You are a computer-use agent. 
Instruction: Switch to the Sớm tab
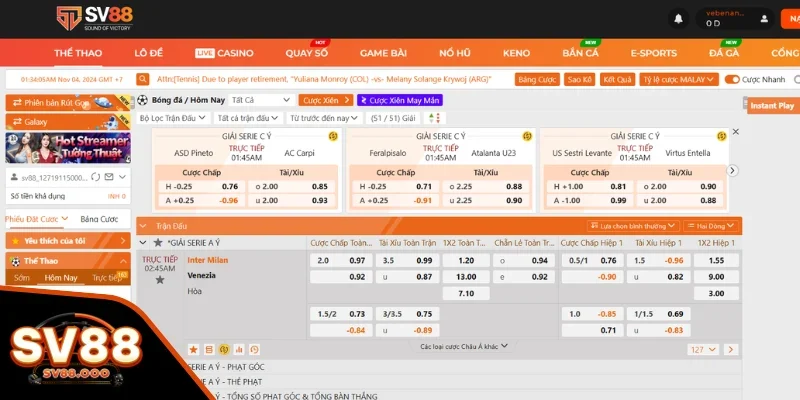pyautogui.click(x=22, y=278)
